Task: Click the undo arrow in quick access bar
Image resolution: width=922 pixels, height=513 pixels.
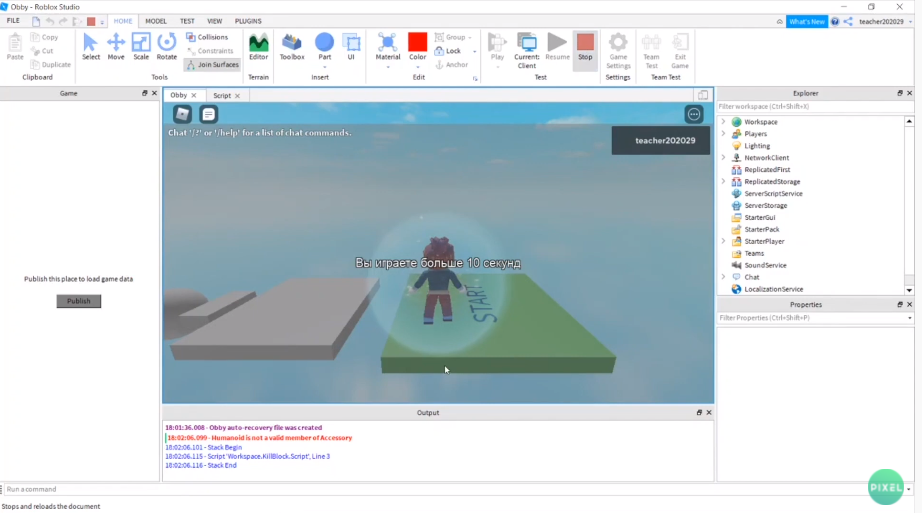Action: pos(50,21)
